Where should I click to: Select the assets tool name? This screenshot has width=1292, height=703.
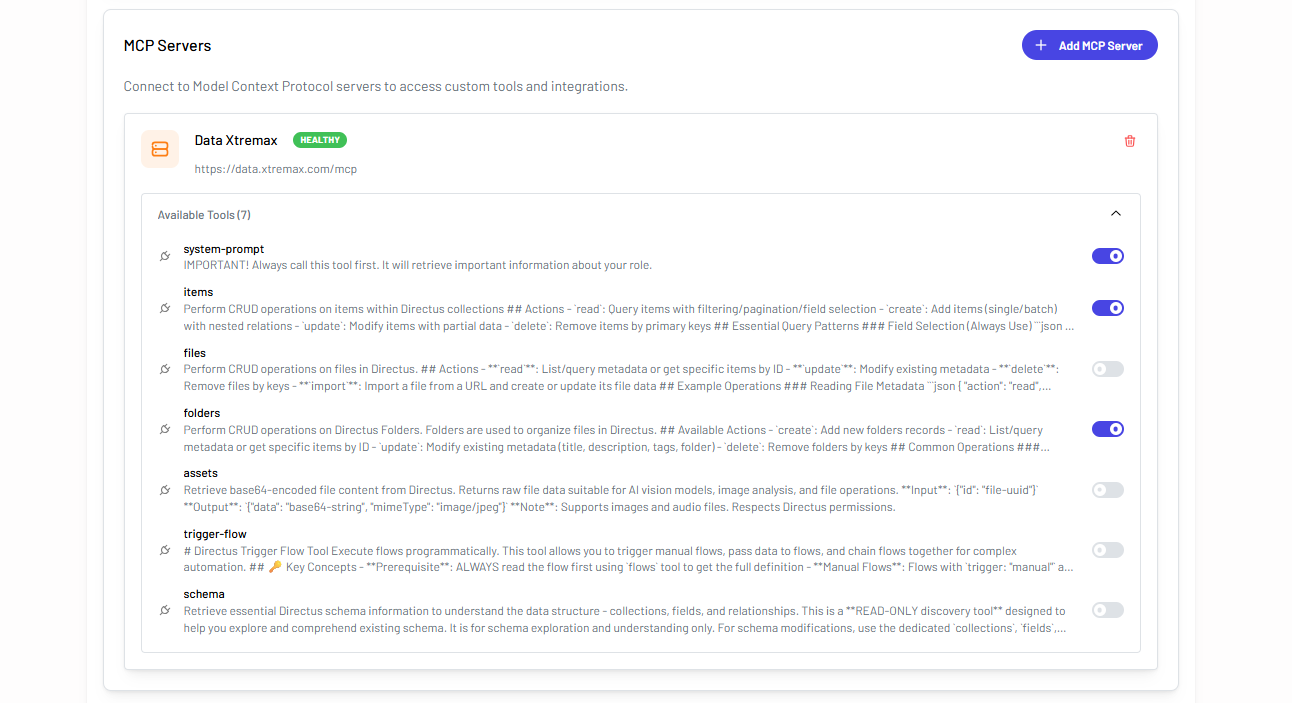pyautogui.click(x=201, y=473)
